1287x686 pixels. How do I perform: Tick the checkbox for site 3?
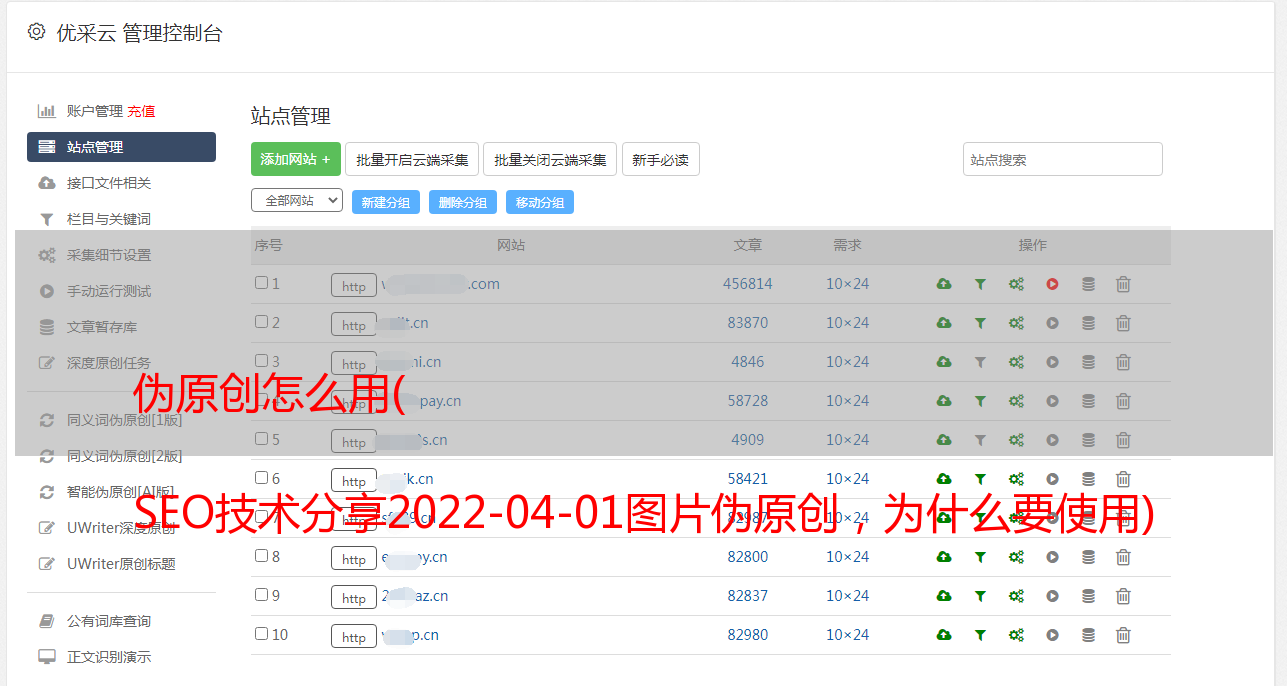(261, 361)
